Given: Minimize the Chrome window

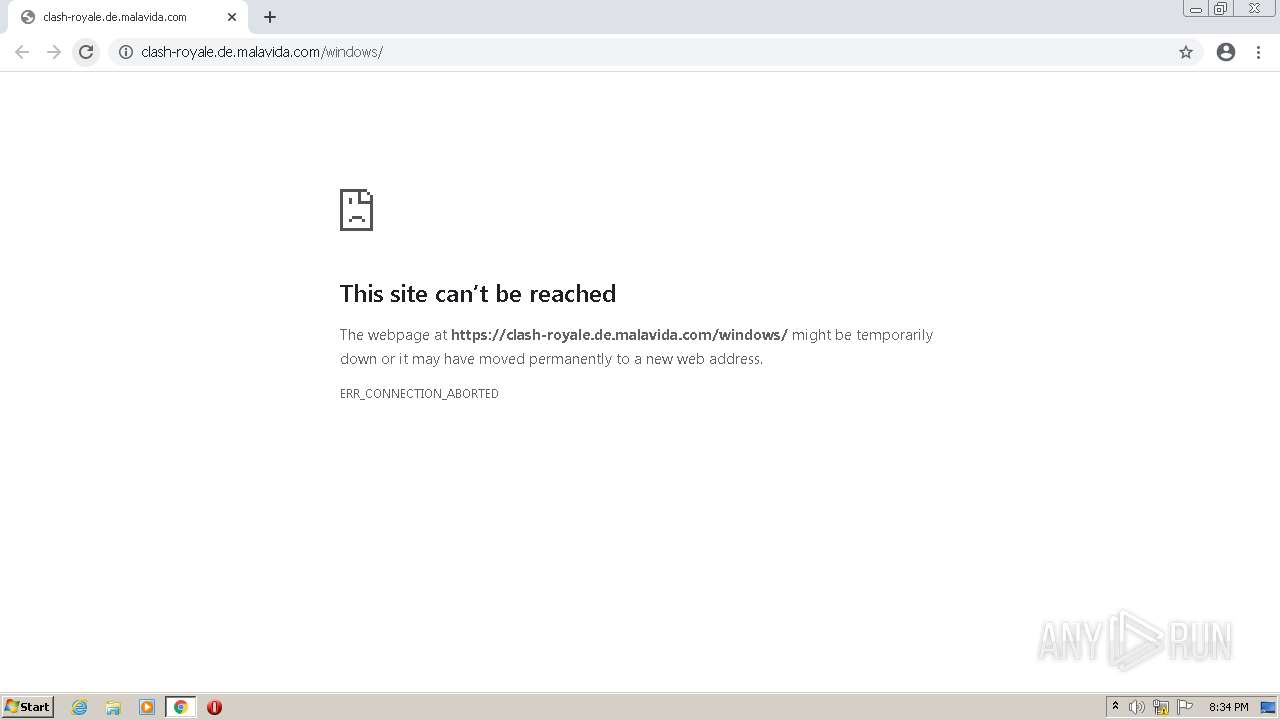Looking at the screenshot, I should coord(1196,9).
